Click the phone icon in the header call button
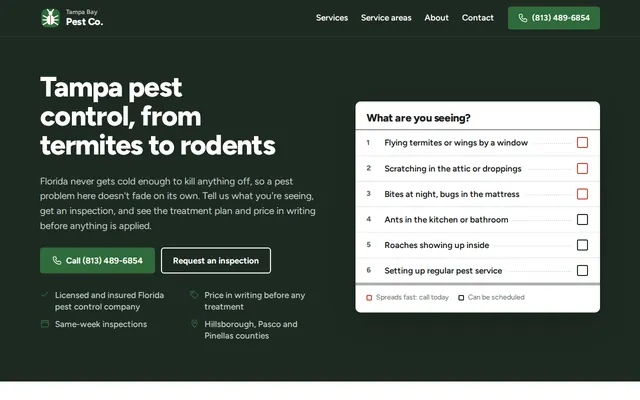Viewport: 640px width, 400px height. tap(522, 18)
